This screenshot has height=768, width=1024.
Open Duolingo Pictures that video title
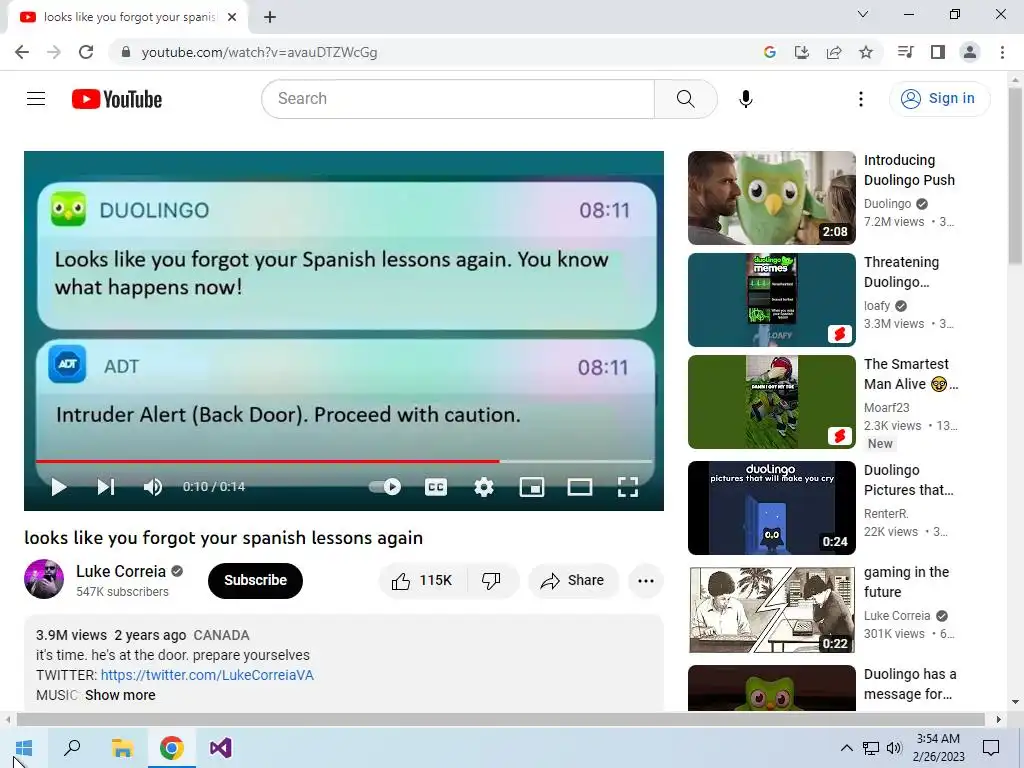click(908, 480)
